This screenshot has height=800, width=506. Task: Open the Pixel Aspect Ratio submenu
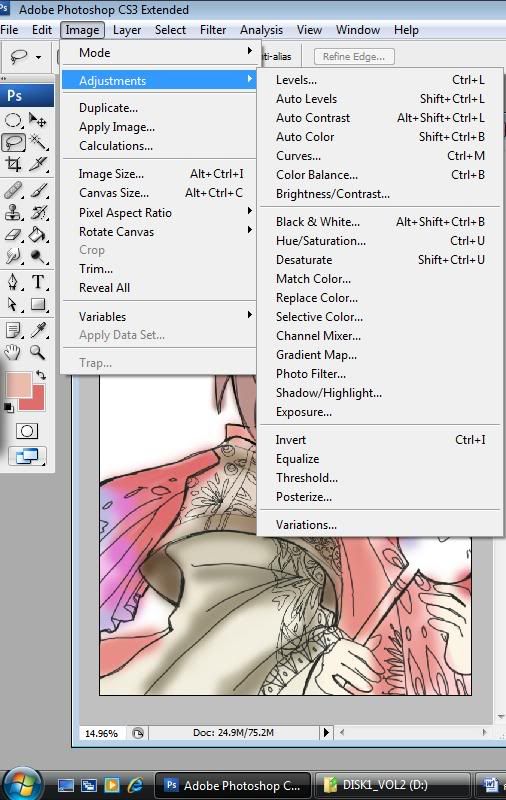point(159,212)
